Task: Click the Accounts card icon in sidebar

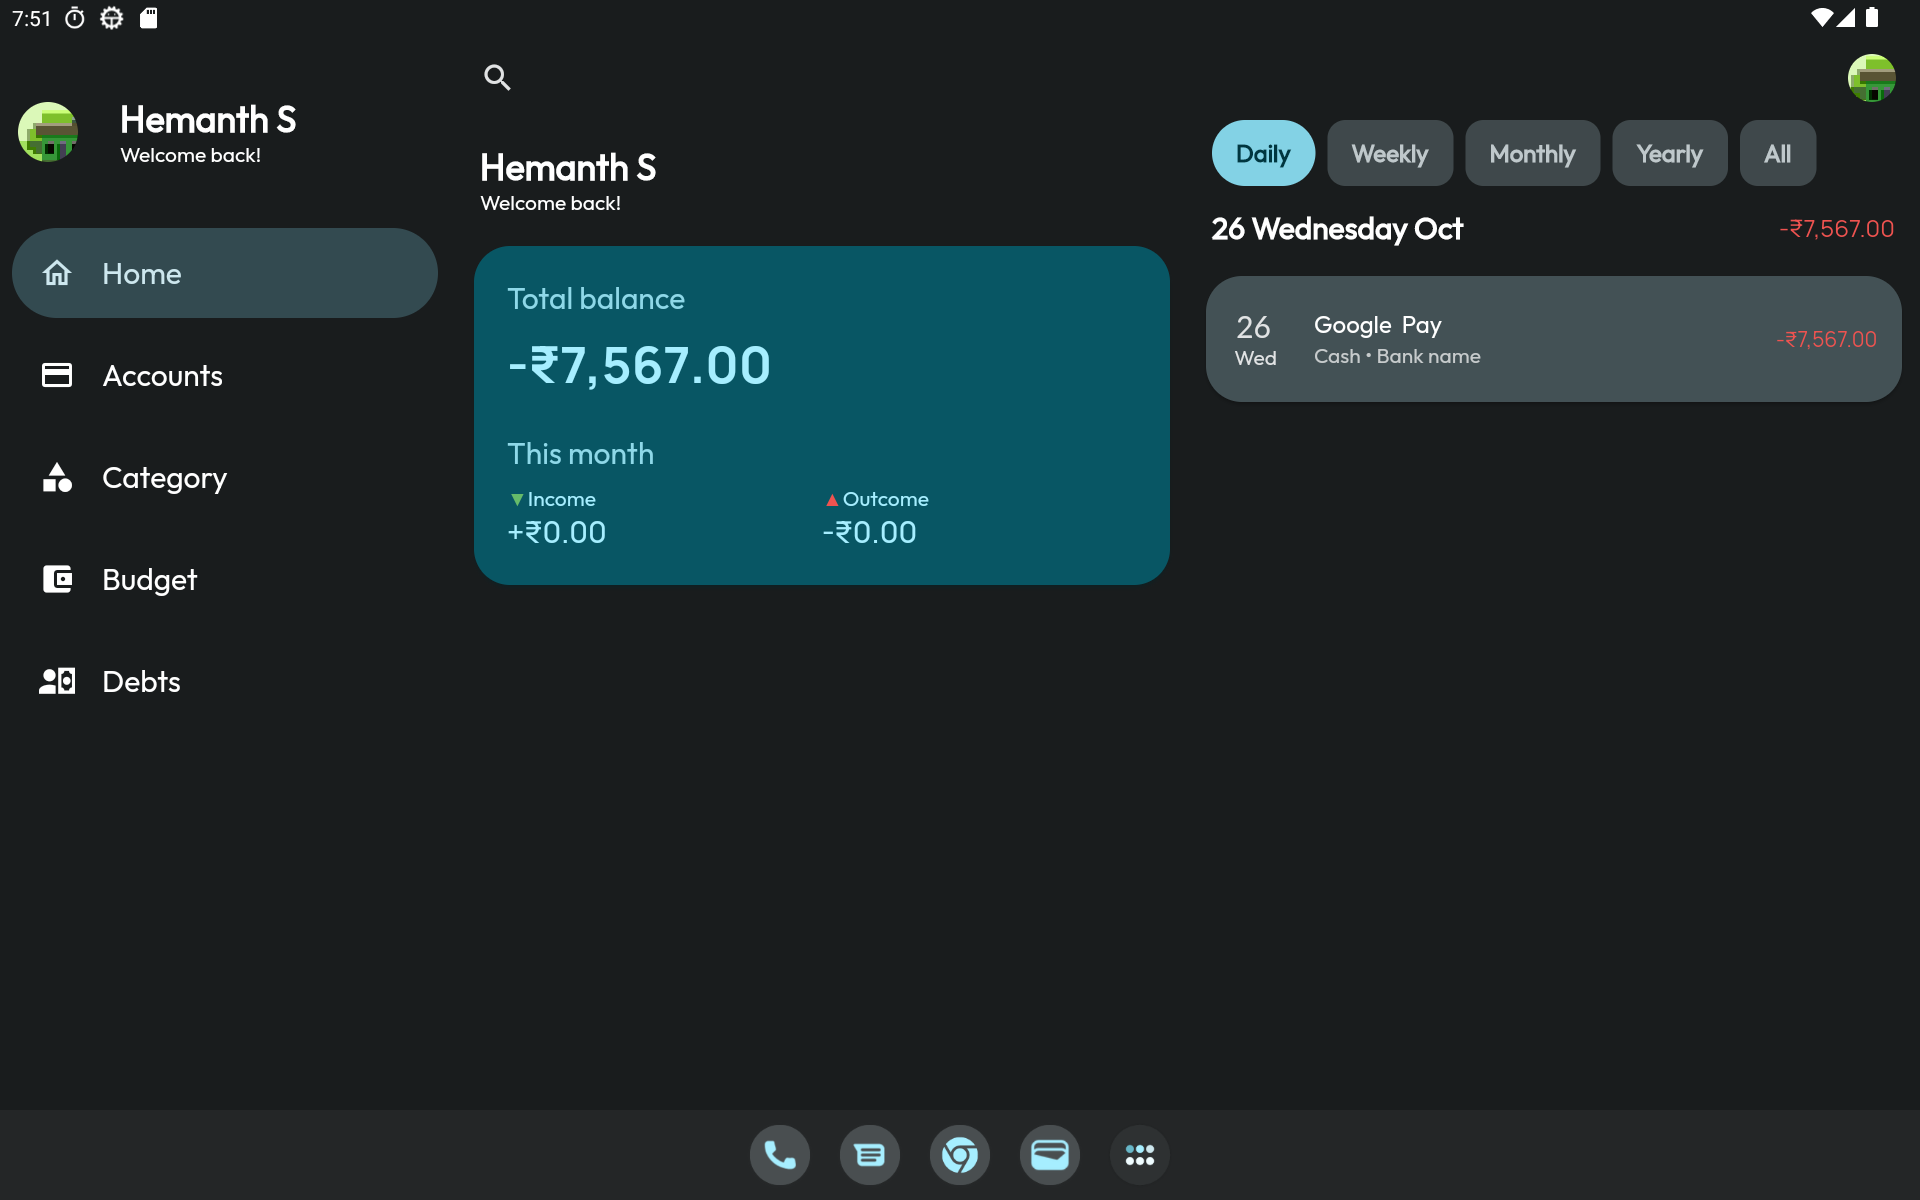Action: pyautogui.click(x=57, y=375)
